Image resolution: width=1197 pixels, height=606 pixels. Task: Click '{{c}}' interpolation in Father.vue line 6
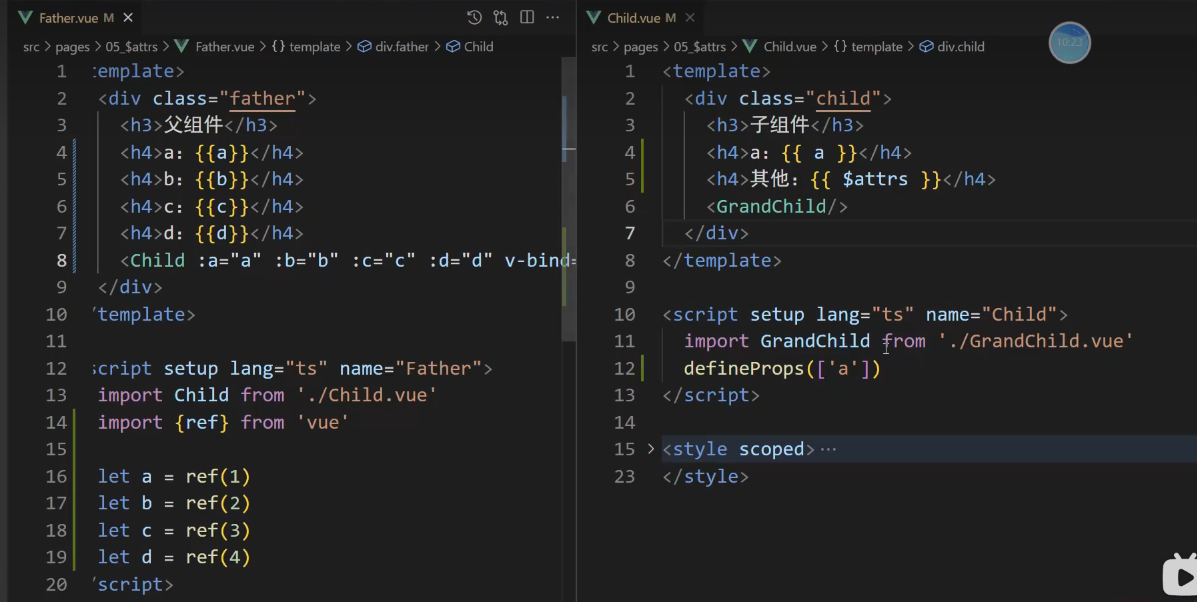(x=222, y=207)
